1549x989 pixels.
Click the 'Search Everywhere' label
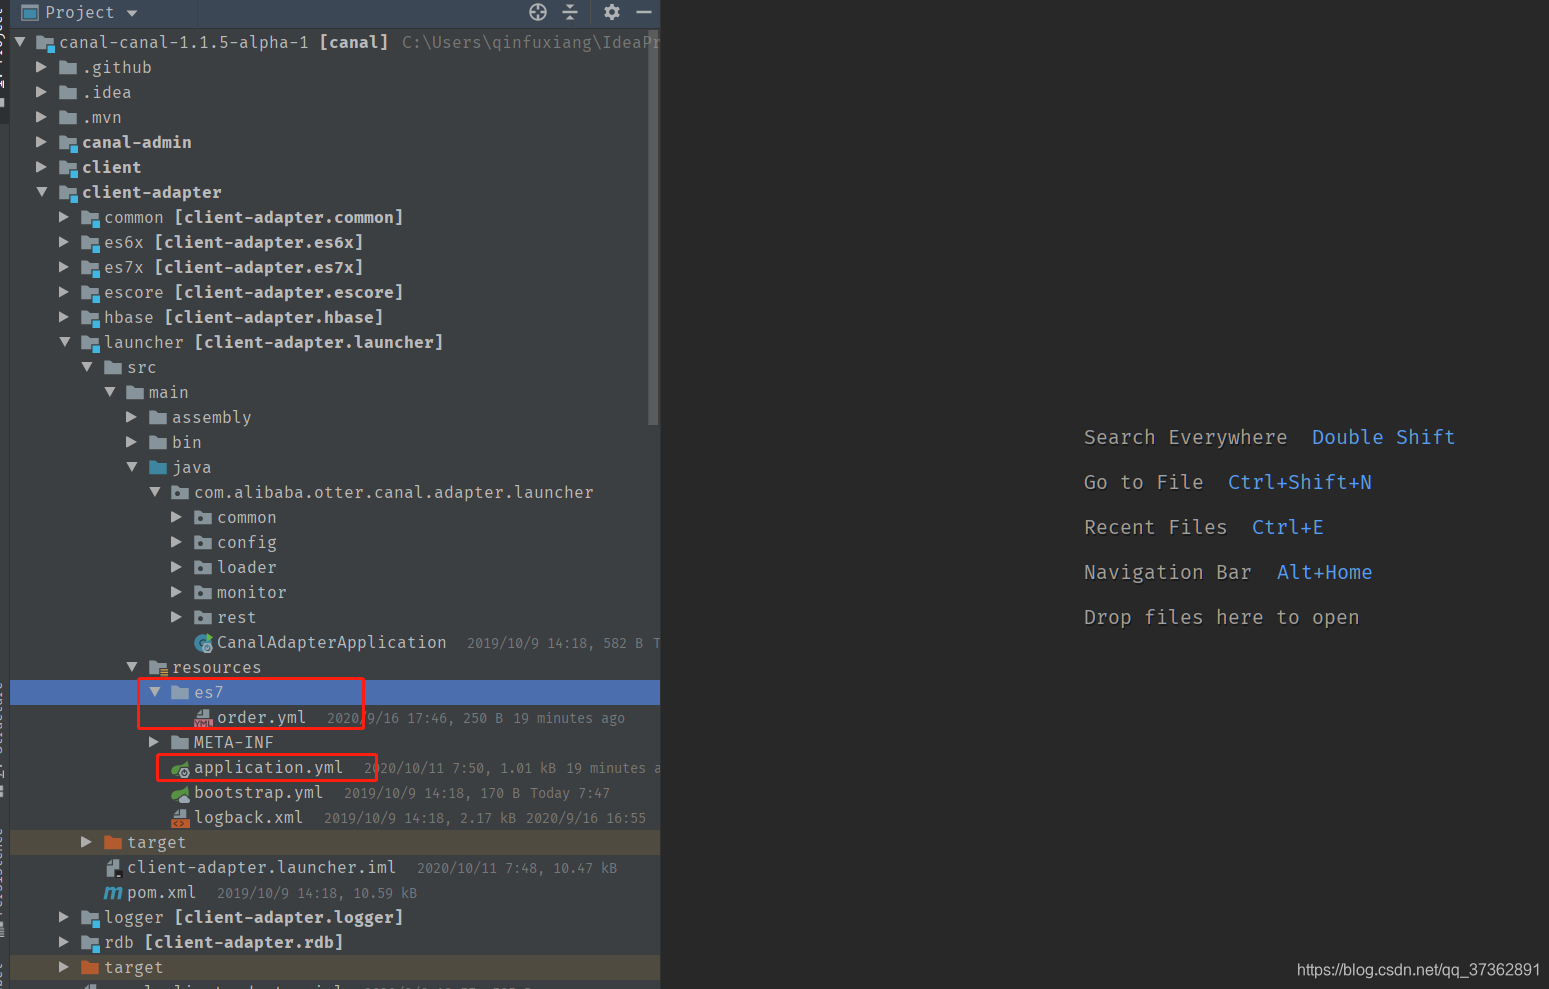pos(1185,437)
